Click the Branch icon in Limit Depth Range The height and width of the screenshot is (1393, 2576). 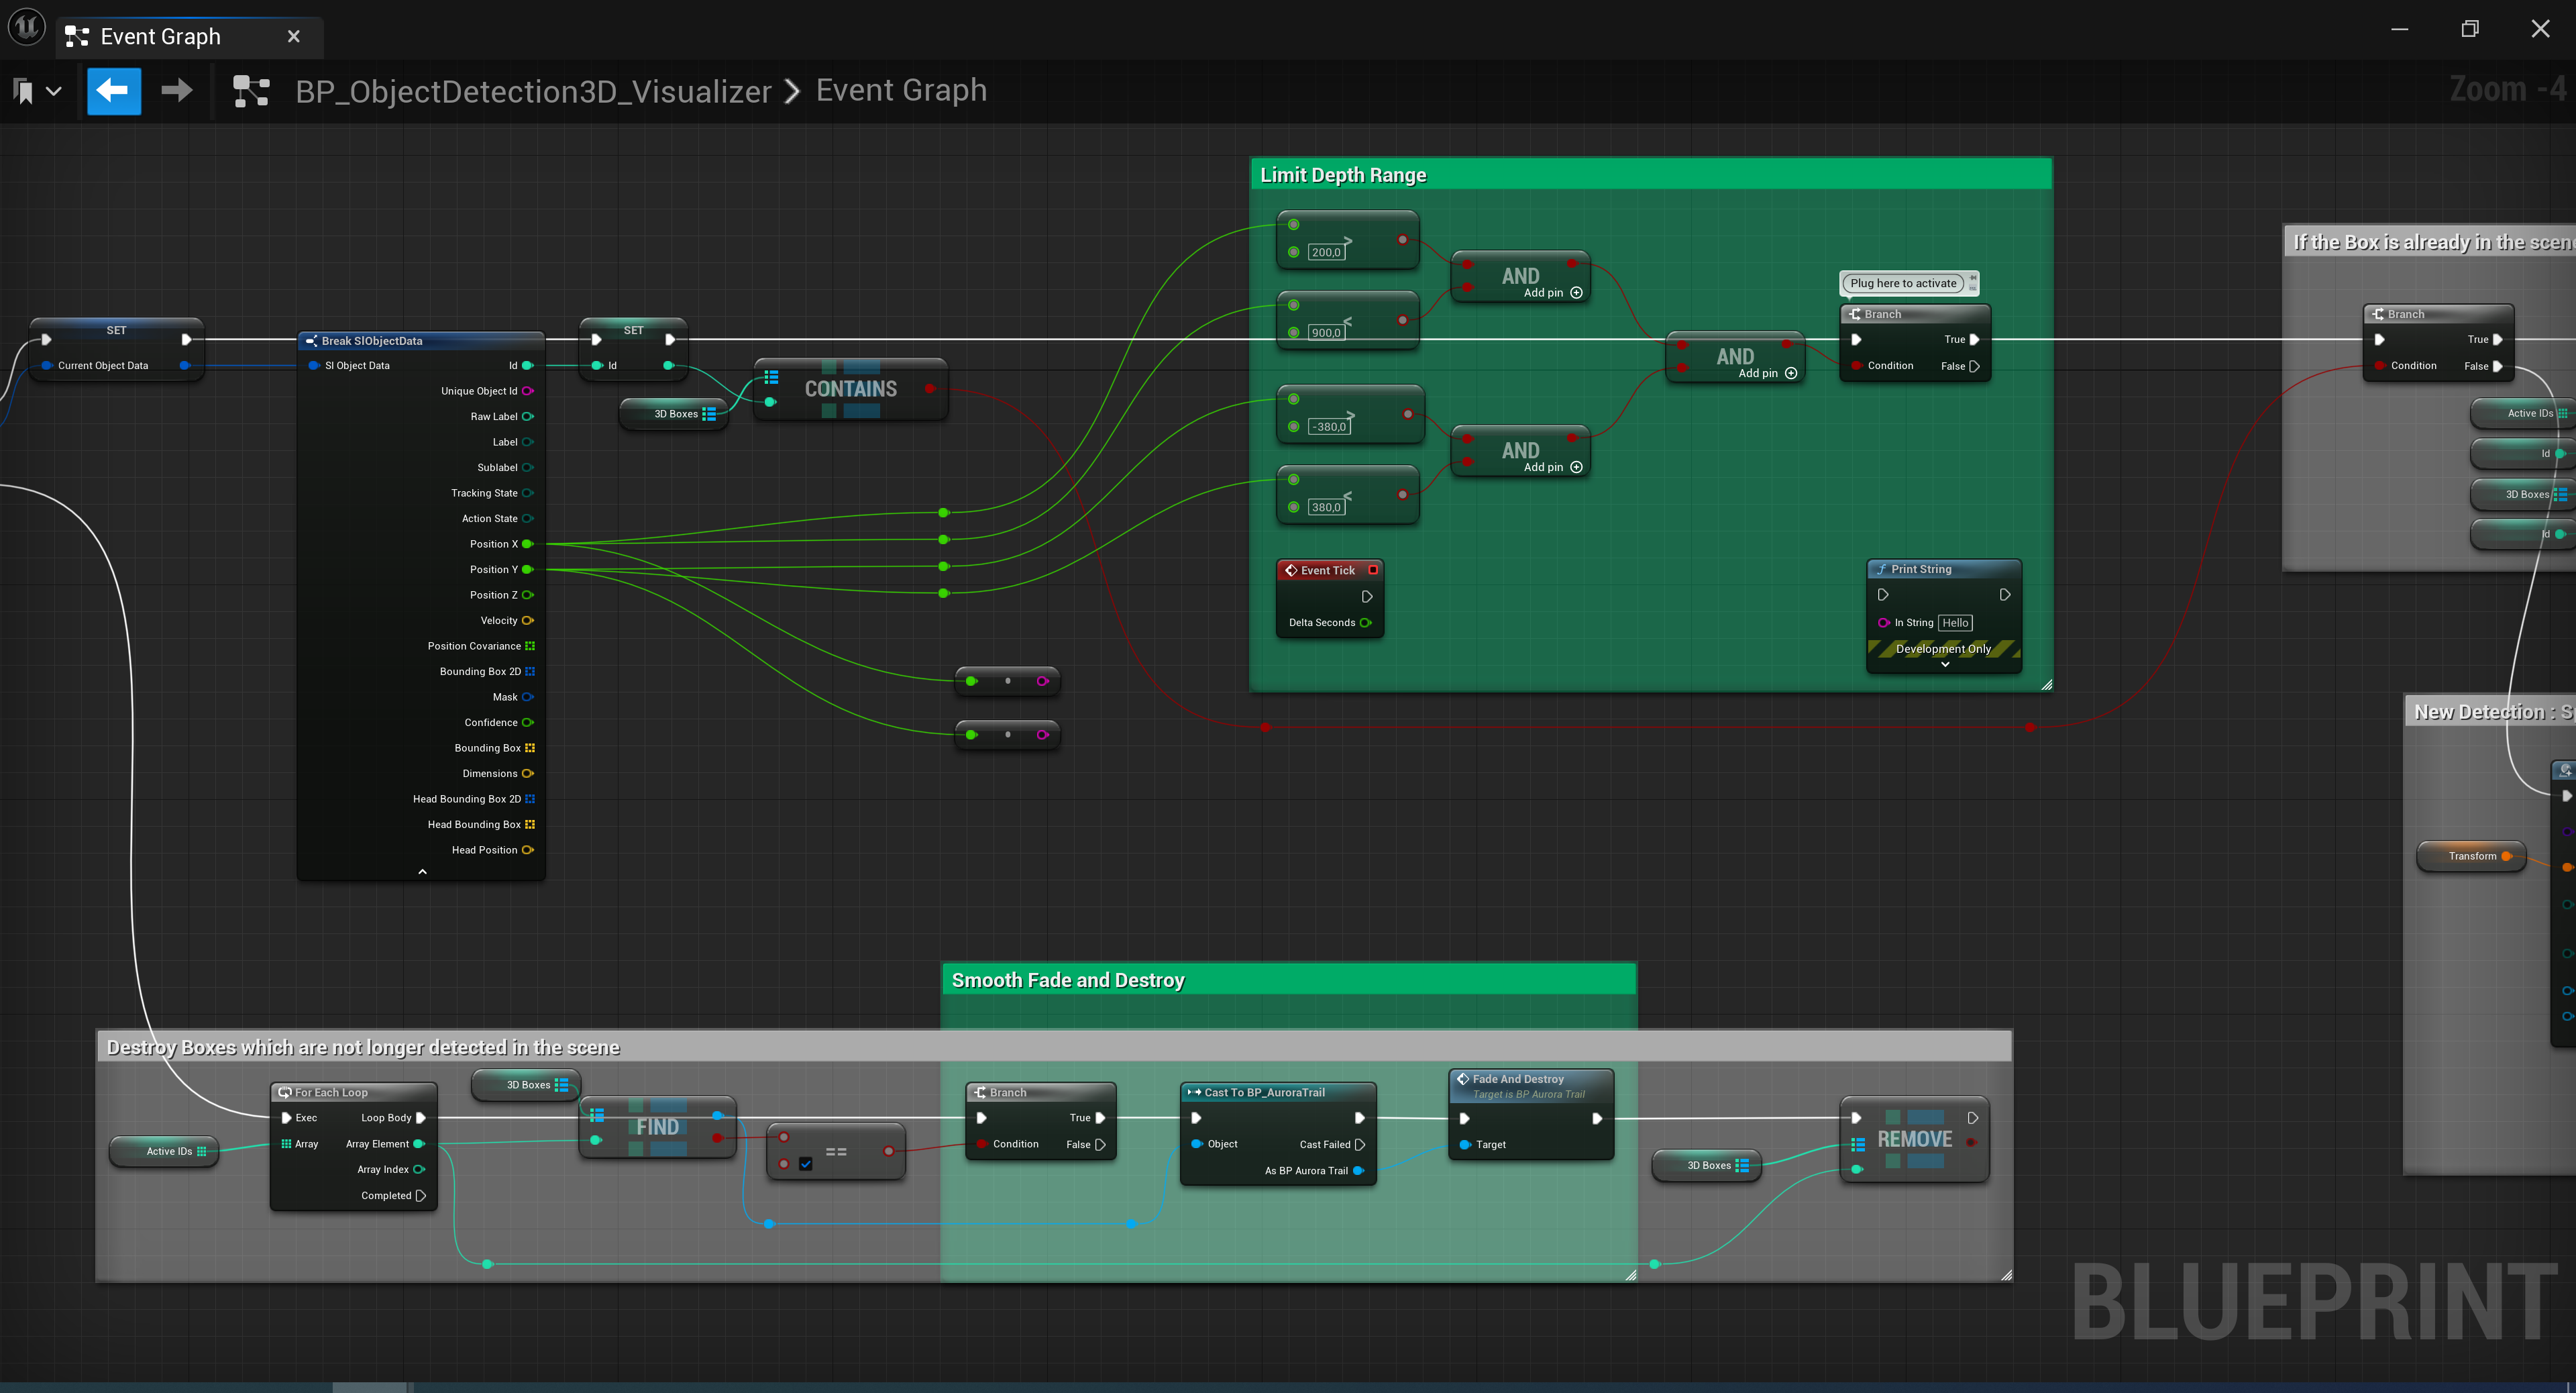click(1855, 314)
